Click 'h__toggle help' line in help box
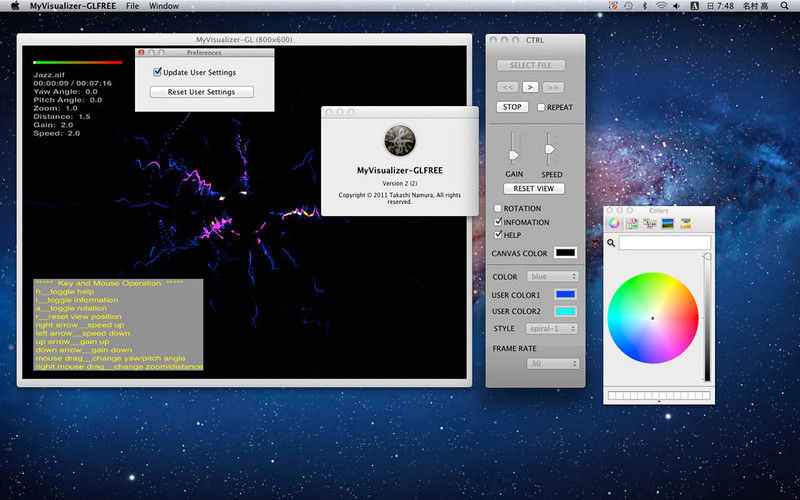Image resolution: width=800 pixels, height=500 pixels. [x=65, y=291]
